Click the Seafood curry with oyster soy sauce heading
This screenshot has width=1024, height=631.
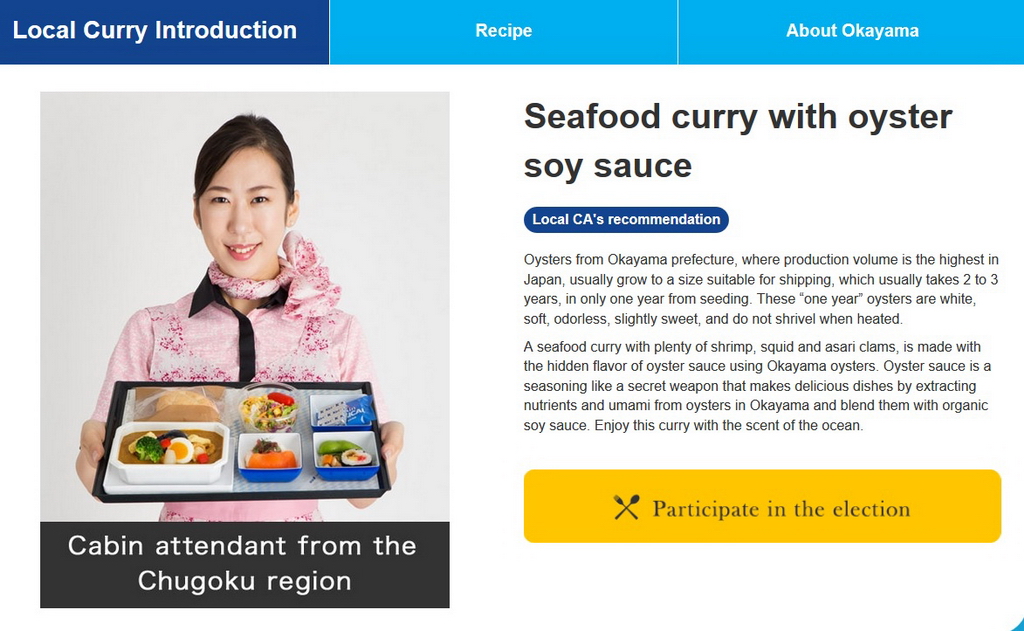[738, 141]
